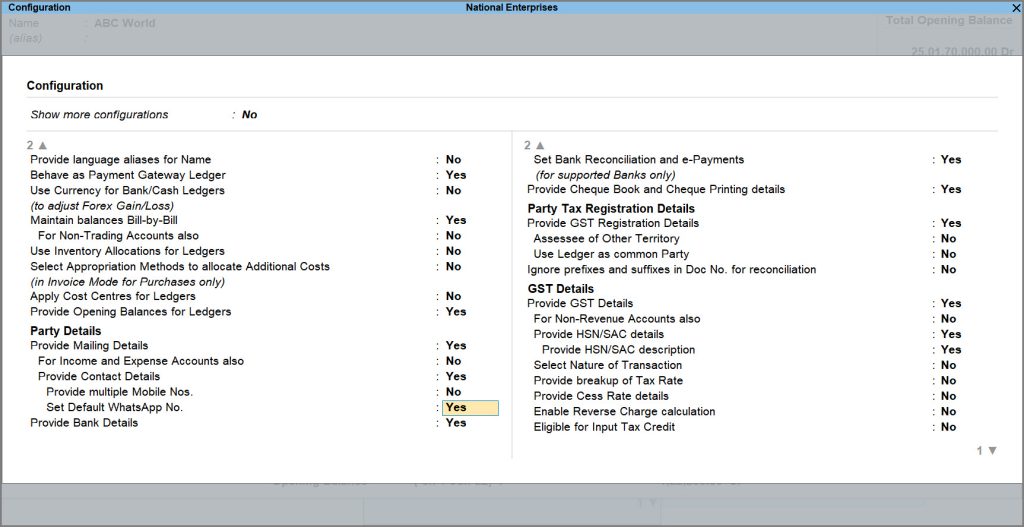Select 'Provide language aliases for Name' label

[x=121, y=160]
